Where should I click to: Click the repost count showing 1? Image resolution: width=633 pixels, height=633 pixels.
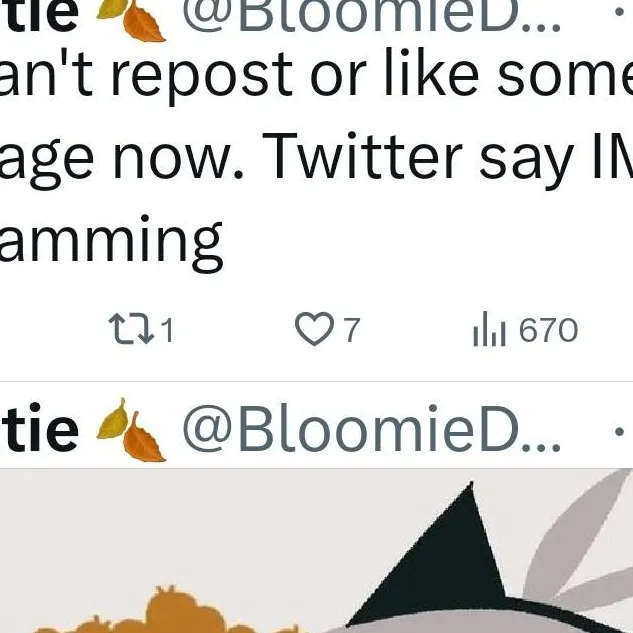point(168,330)
